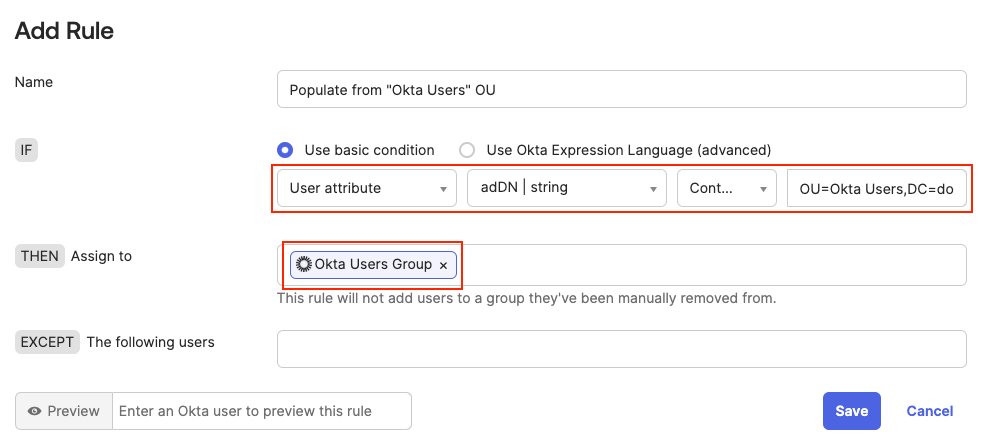Image resolution: width=981 pixels, height=446 pixels.
Task: Choose Use Okta Expression Language (advanced)
Action: [467, 150]
